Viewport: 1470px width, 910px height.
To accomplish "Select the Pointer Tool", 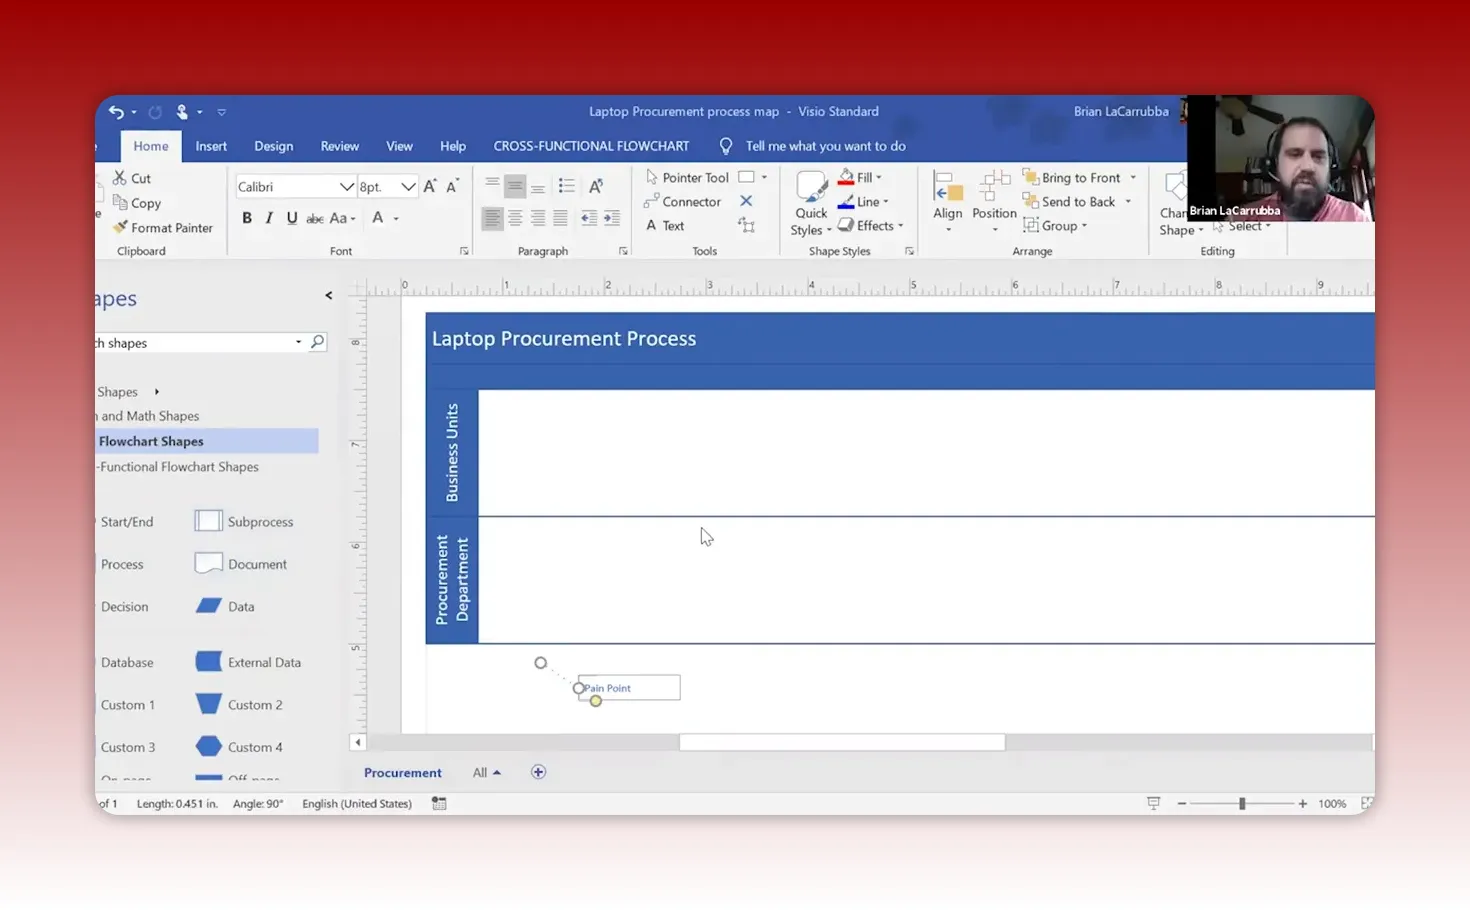I will point(695,177).
